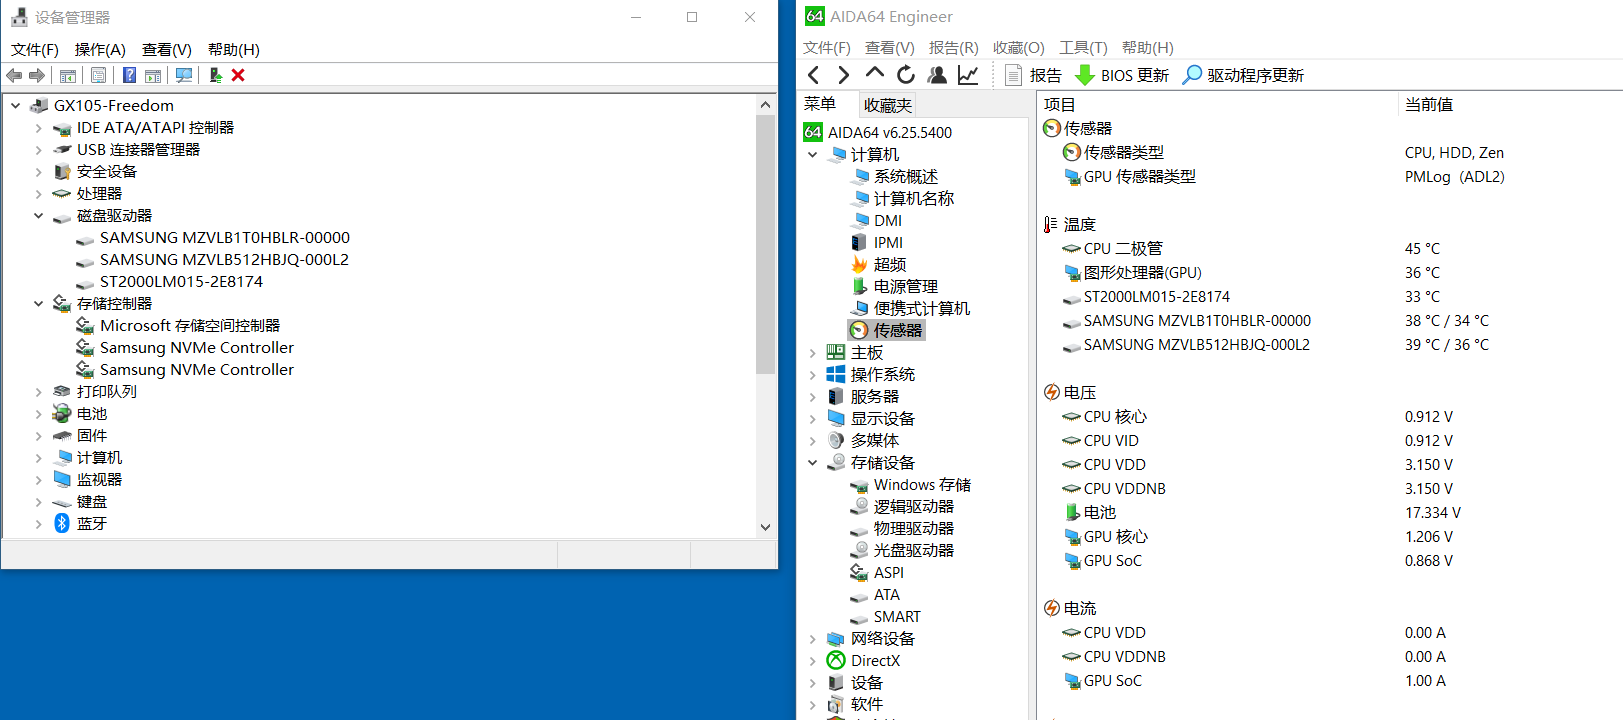Select AIDA64 v6.25.5400 root node
The height and width of the screenshot is (720, 1623).
(890, 132)
